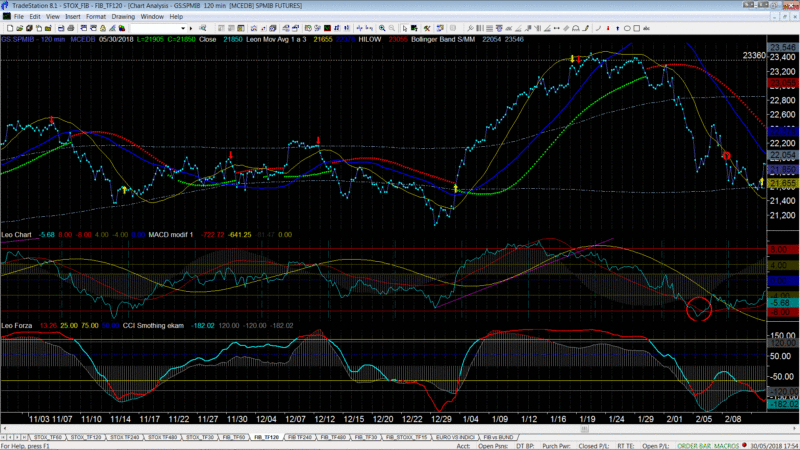Click the 23360 price level label
800x450 pixels.
point(754,55)
